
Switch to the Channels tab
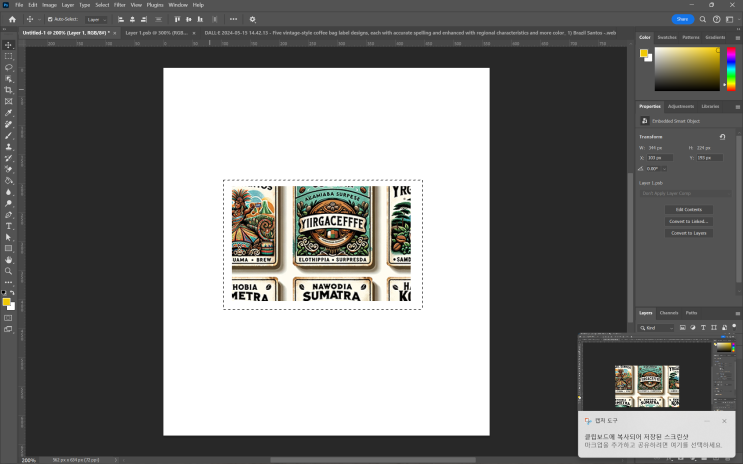click(668, 313)
